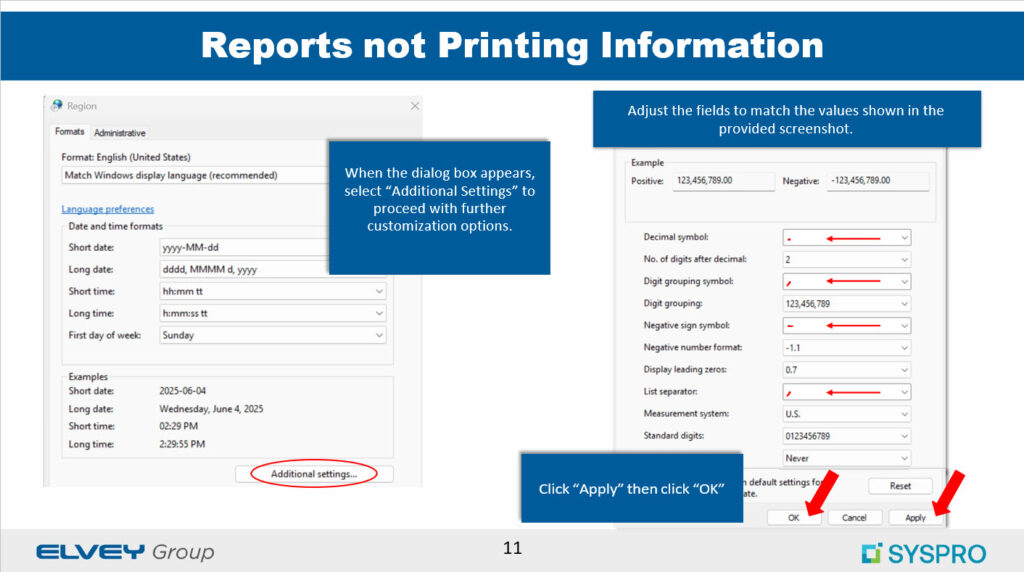Click the Apply button
Screen dimensions: 1024x572
point(916,517)
